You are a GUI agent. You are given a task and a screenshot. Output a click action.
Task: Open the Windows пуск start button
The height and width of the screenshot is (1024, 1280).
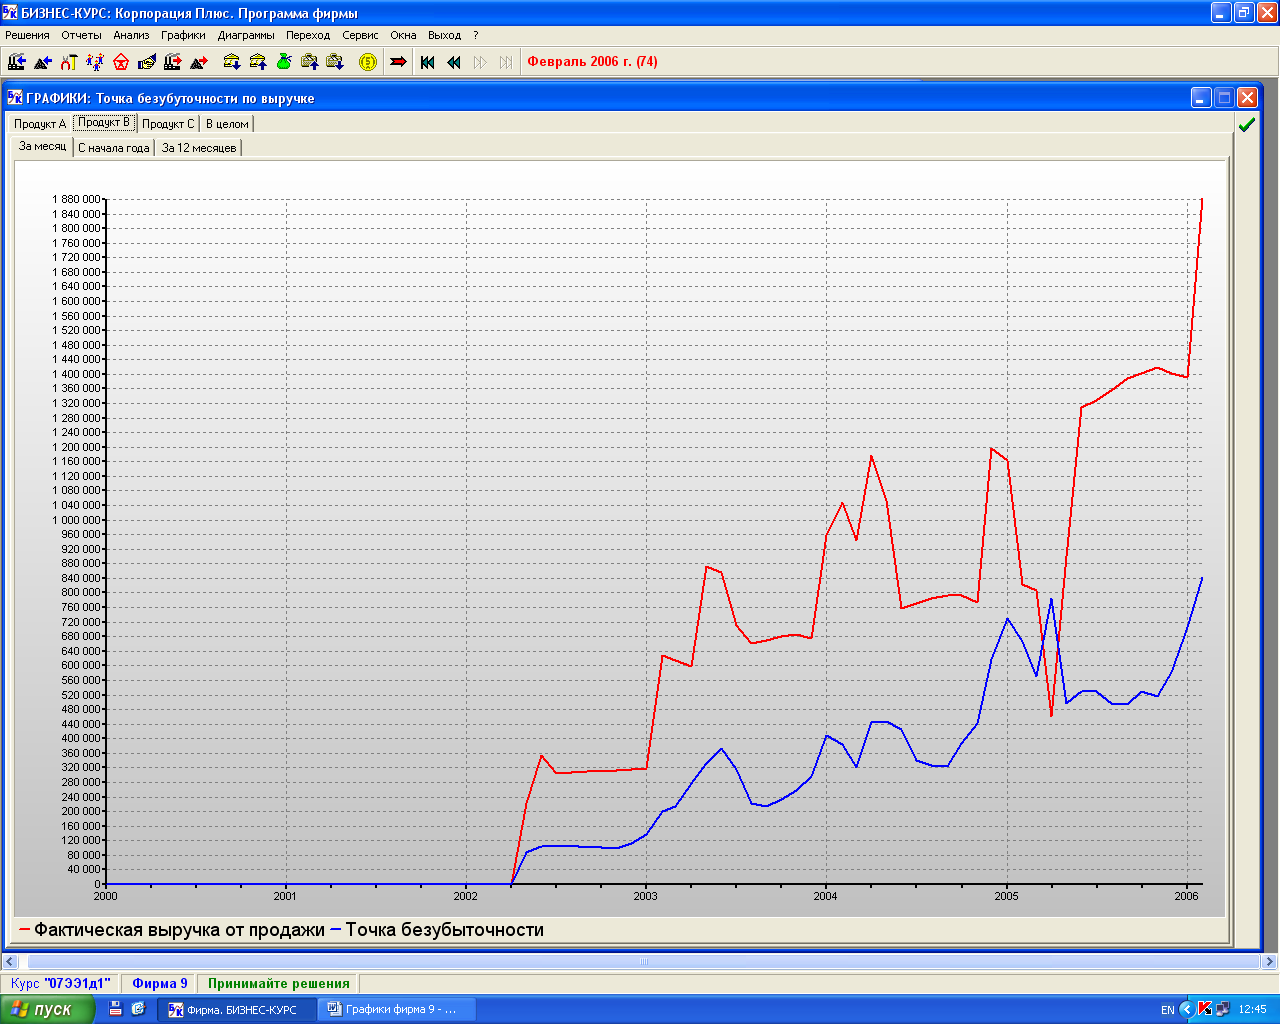click(47, 1010)
